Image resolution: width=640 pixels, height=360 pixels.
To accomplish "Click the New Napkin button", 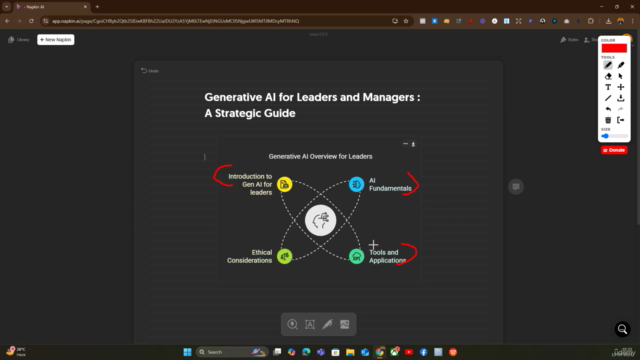I will 56,40.
